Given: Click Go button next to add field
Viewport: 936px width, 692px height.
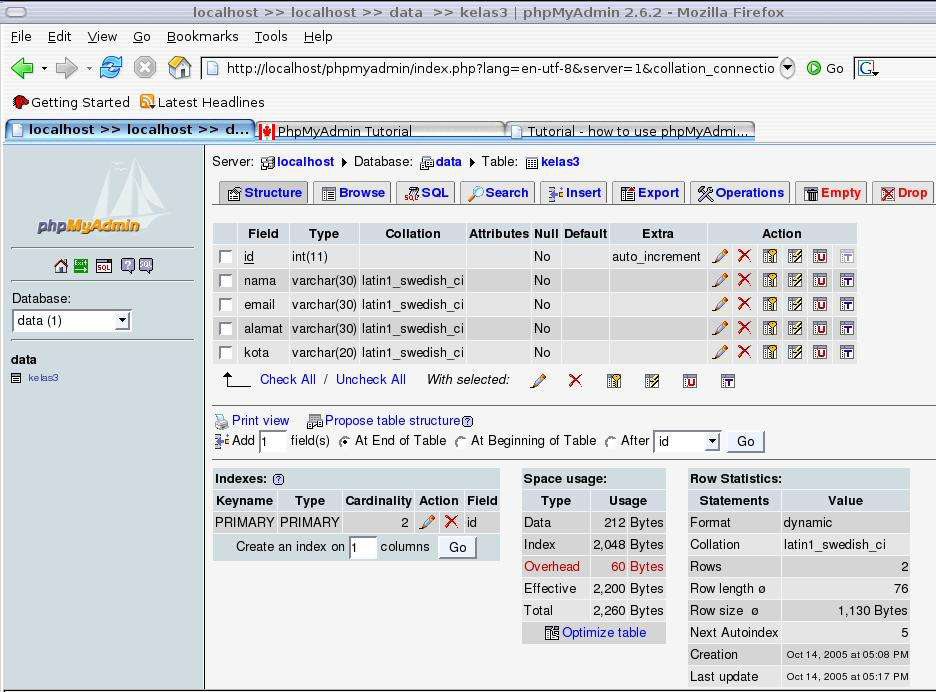Looking at the screenshot, I should tap(746, 441).
